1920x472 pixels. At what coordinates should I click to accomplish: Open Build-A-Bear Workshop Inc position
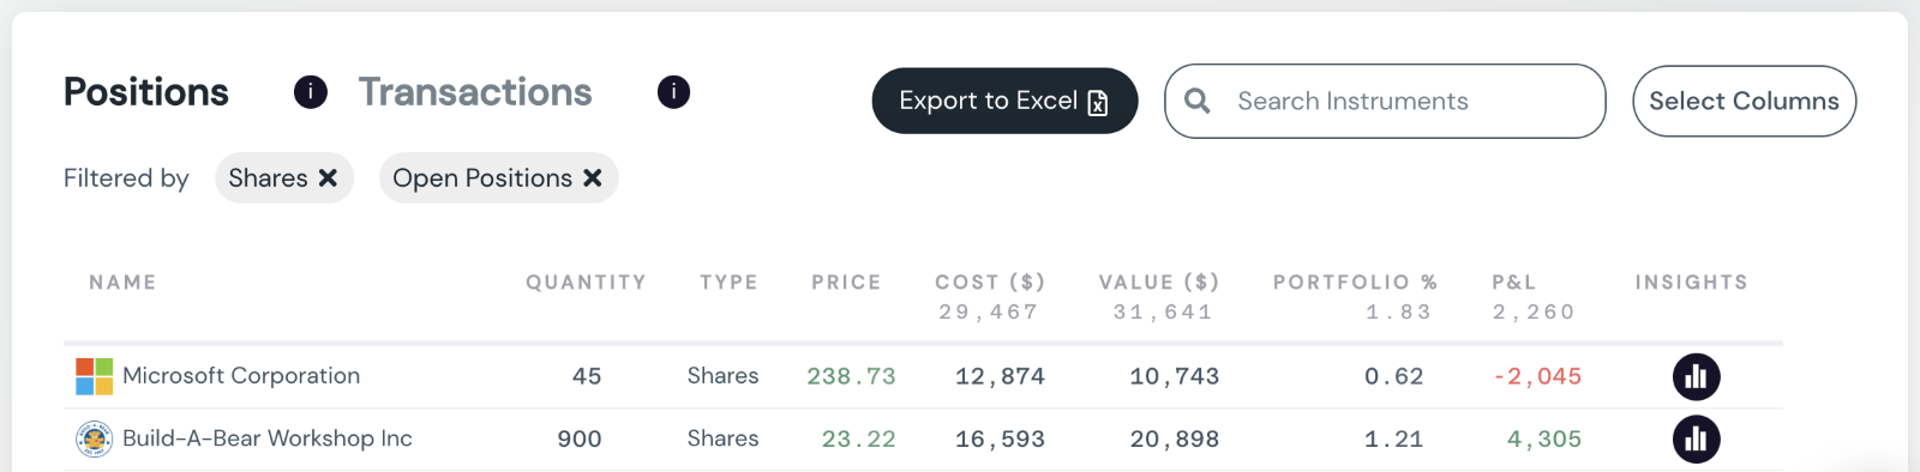[x=267, y=439]
